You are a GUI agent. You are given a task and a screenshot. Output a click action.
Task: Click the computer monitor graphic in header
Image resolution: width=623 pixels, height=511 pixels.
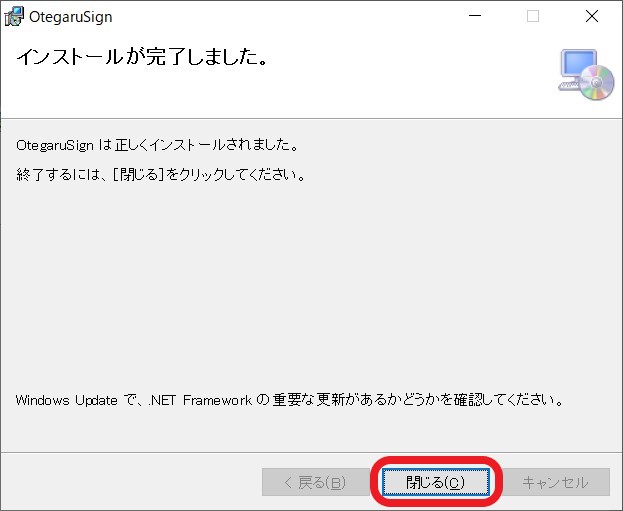576,70
